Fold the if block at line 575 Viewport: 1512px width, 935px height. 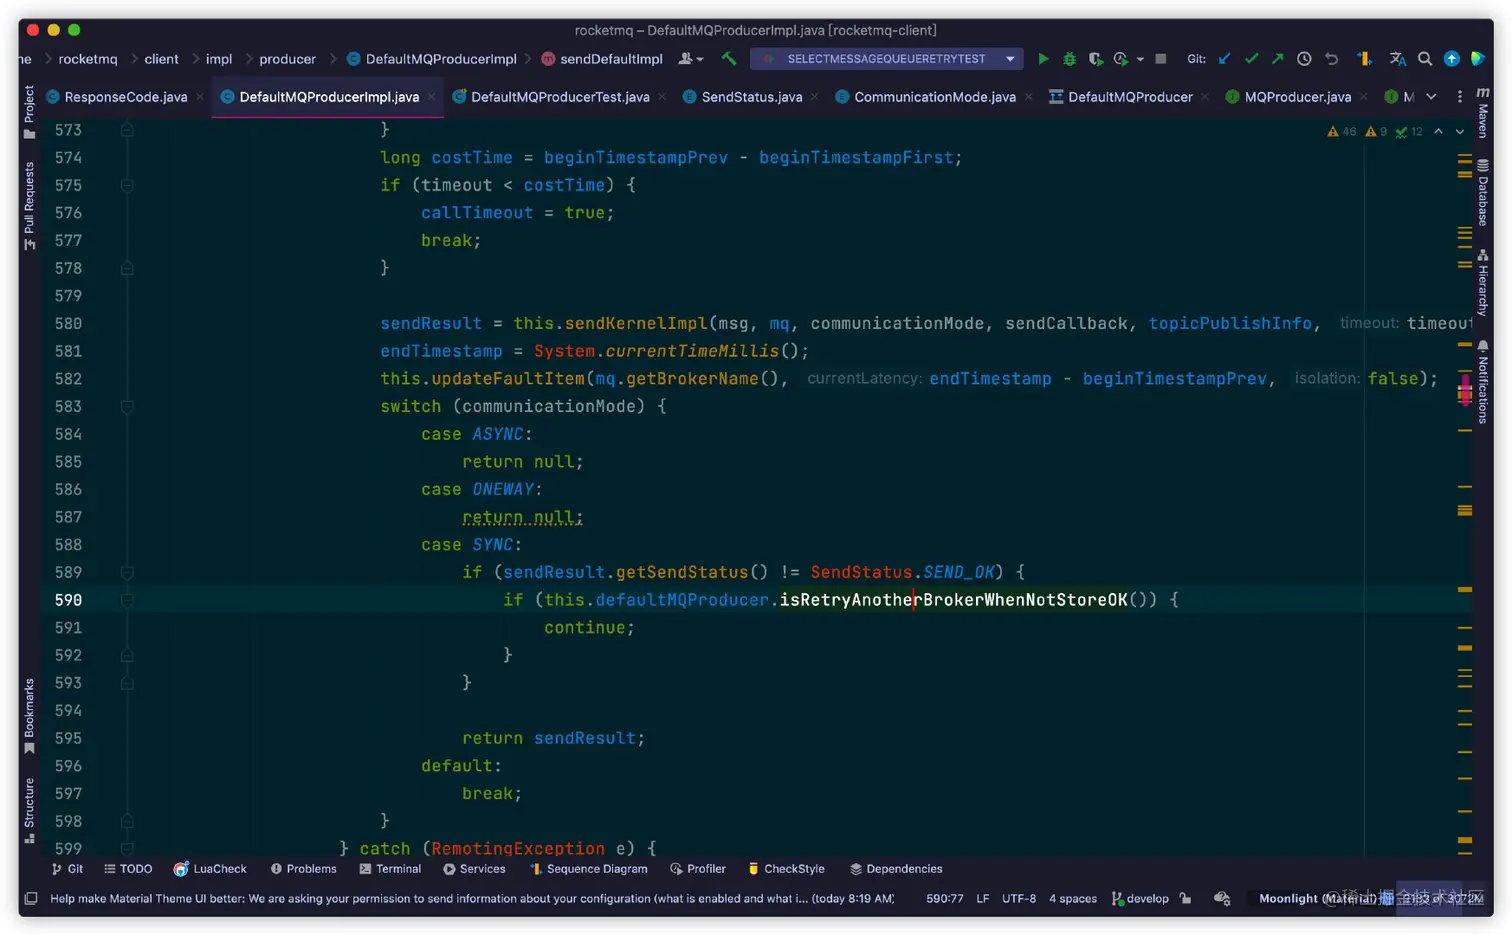coord(127,185)
